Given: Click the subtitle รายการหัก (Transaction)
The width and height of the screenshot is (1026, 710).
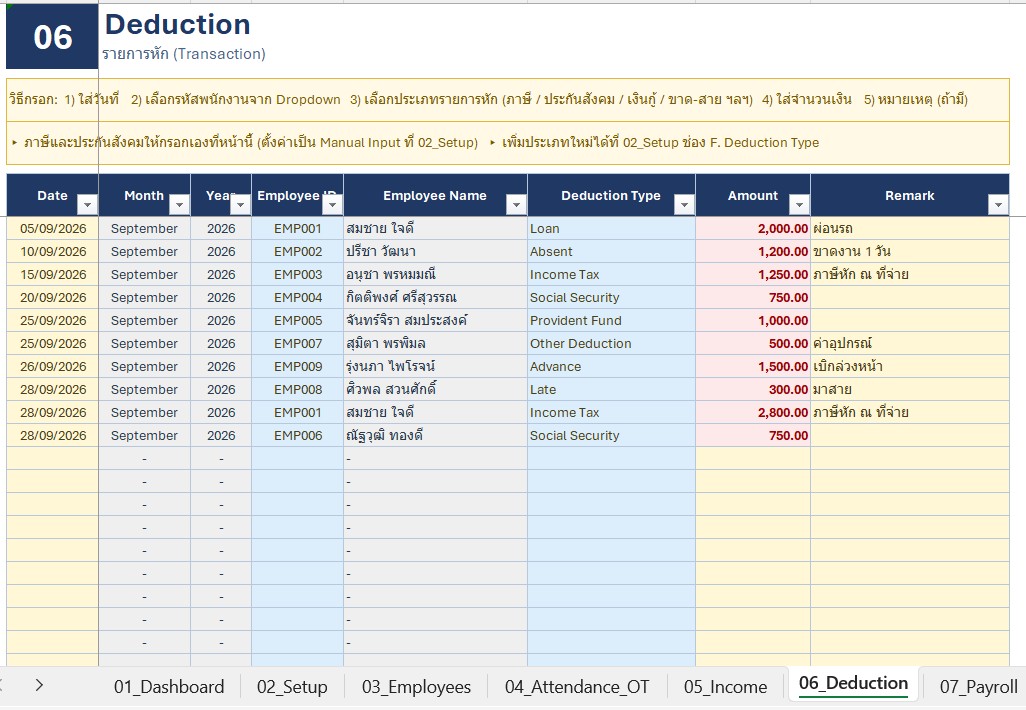Looking at the screenshot, I should pos(184,54).
